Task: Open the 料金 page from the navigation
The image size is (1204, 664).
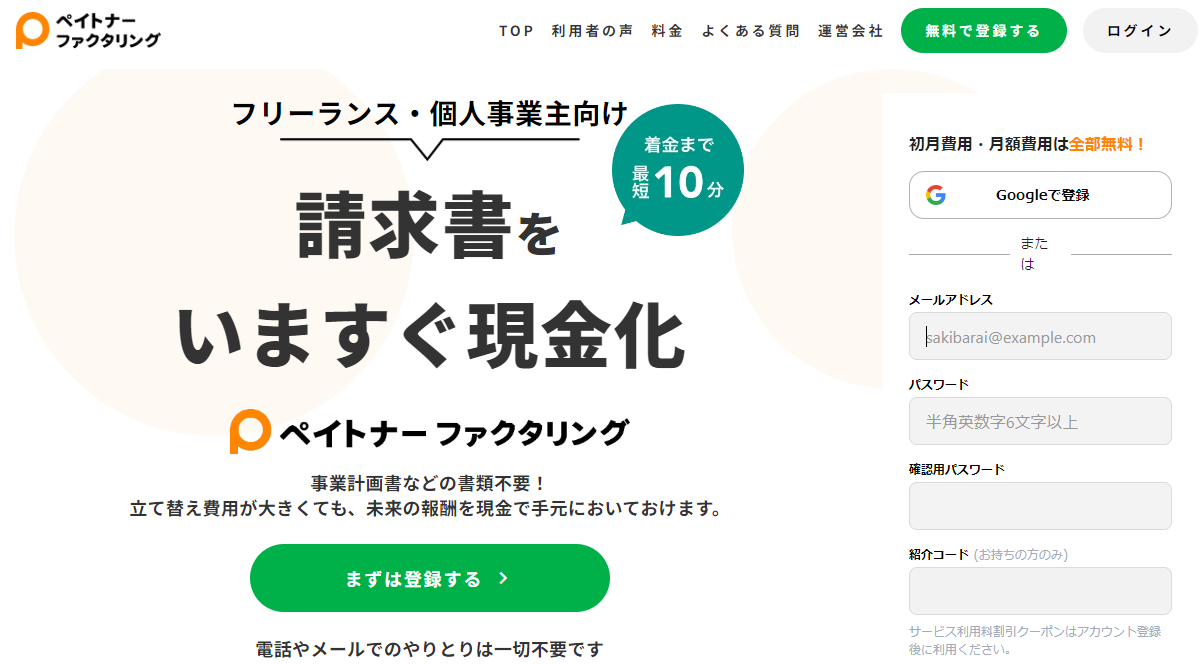Action: [666, 30]
